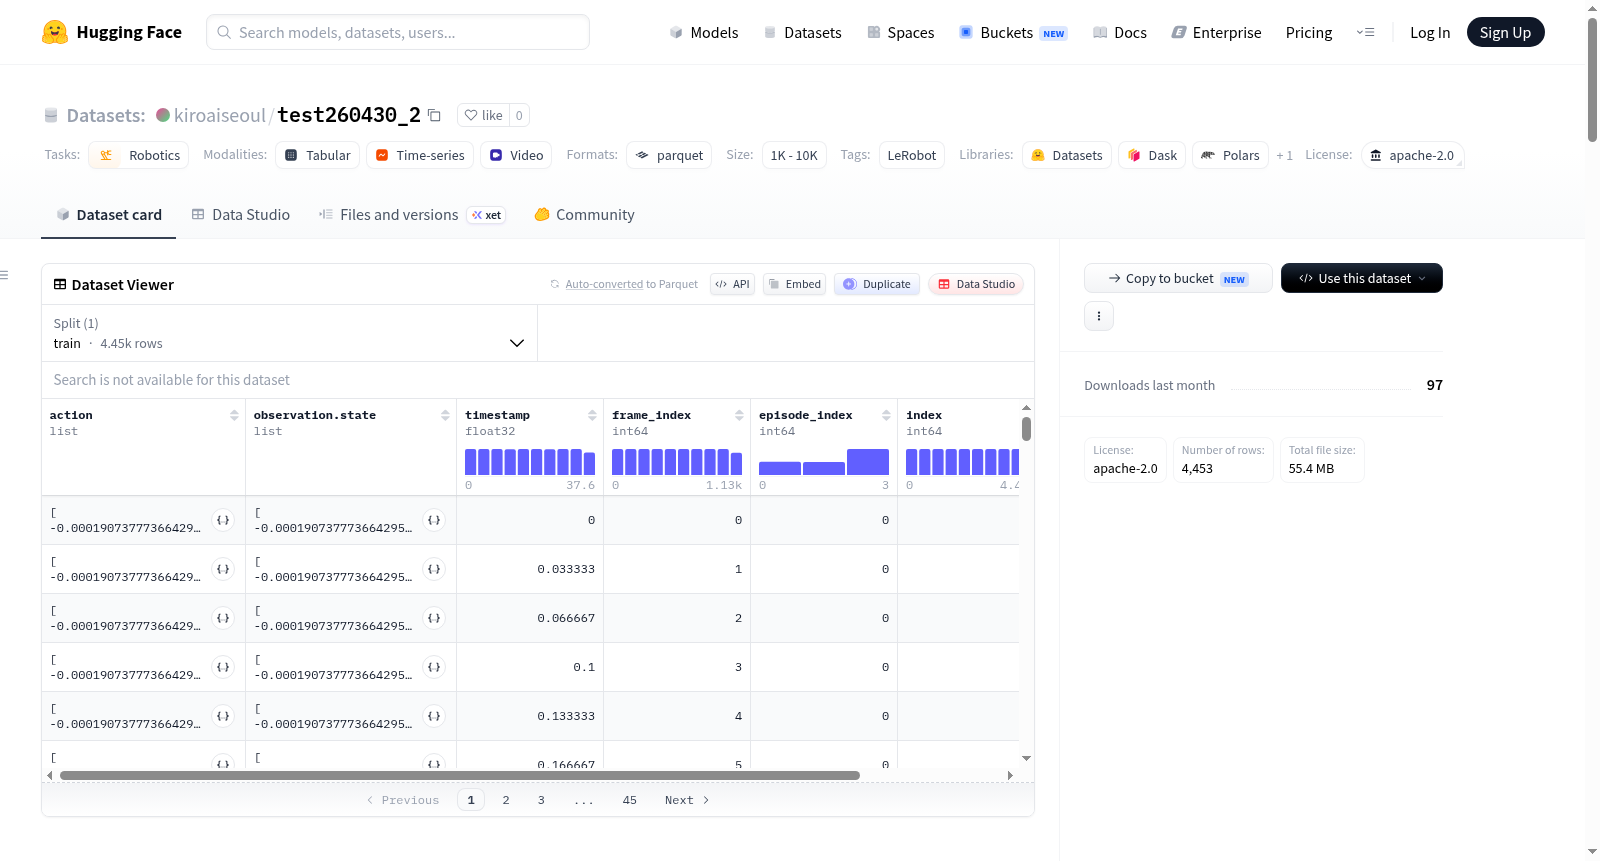The width and height of the screenshot is (1600, 861).
Task: Expand observation.state list in first row
Action: [434, 520]
